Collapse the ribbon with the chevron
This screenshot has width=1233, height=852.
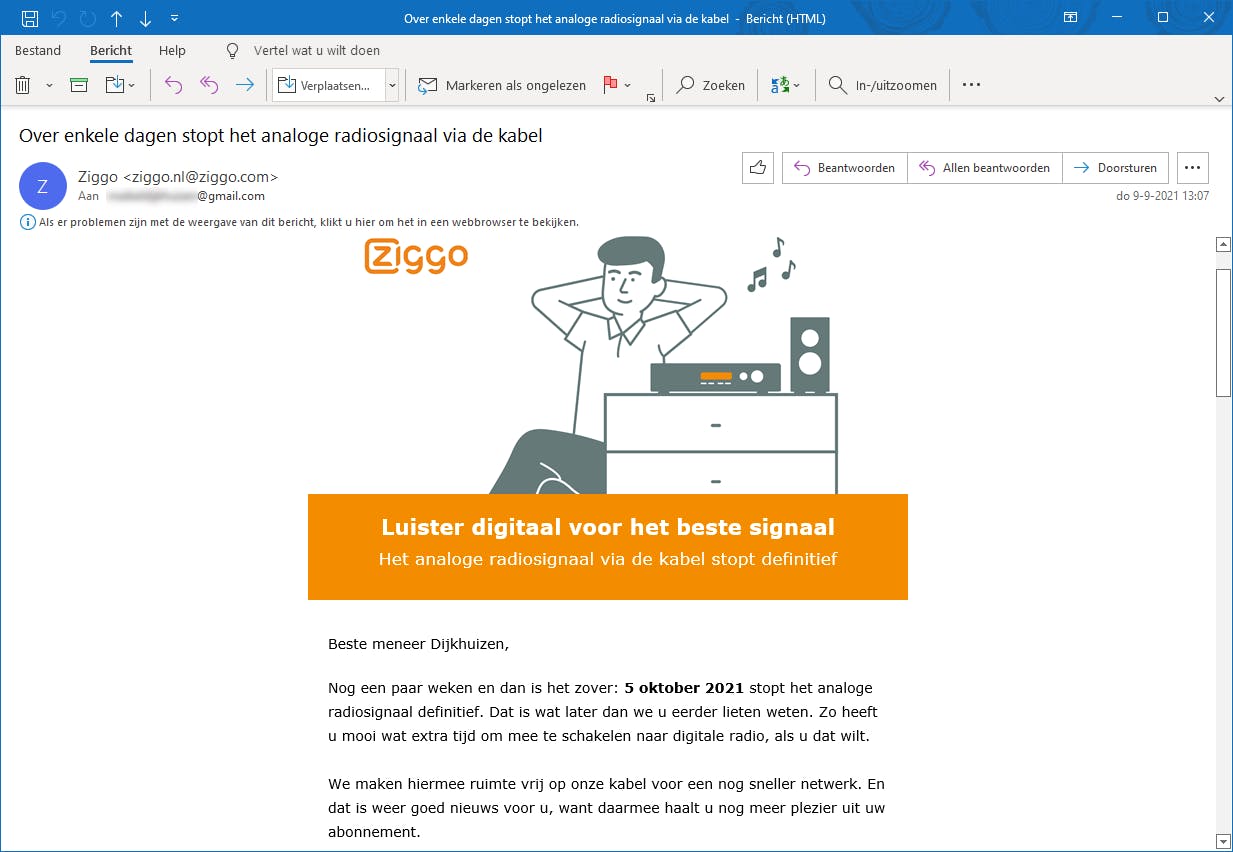coord(1219,99)
